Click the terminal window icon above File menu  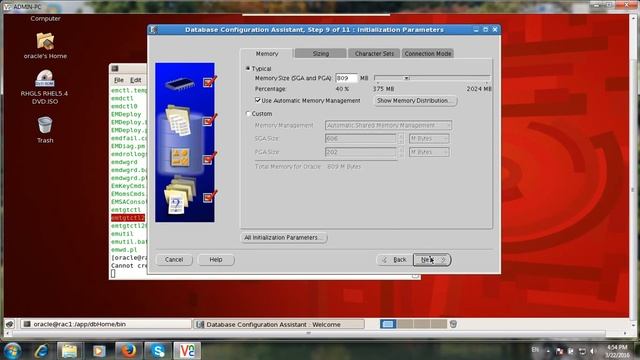pyautogui.click(x=115, y=69)
